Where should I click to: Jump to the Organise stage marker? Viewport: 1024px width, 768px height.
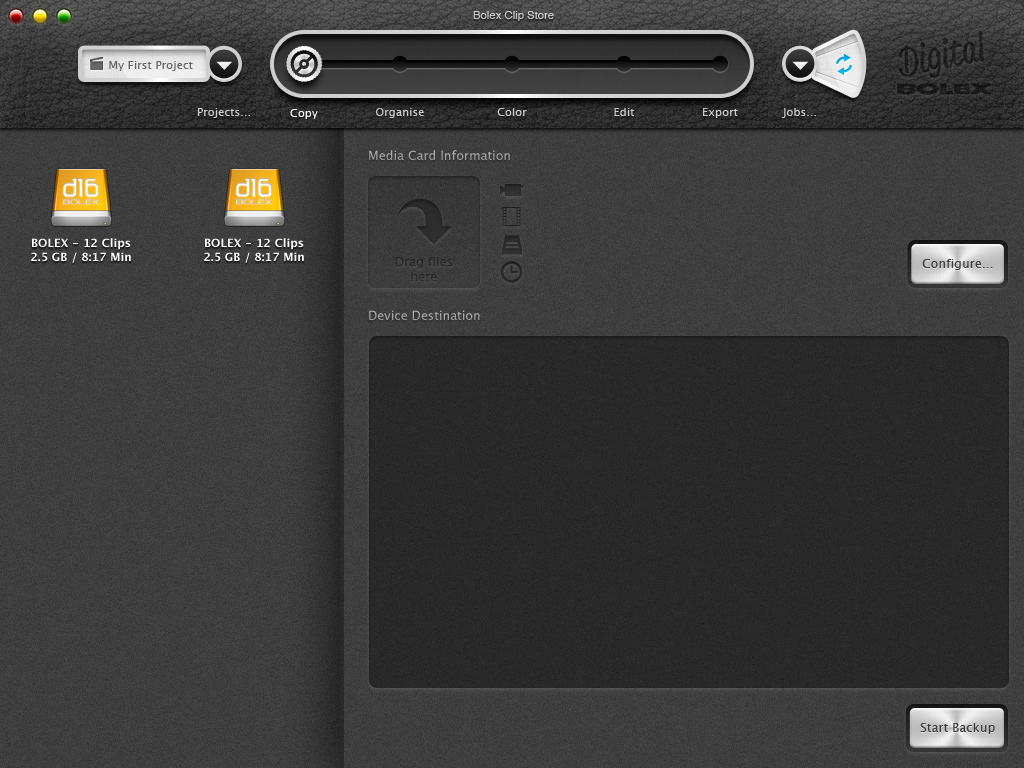[x=400, y=63]
